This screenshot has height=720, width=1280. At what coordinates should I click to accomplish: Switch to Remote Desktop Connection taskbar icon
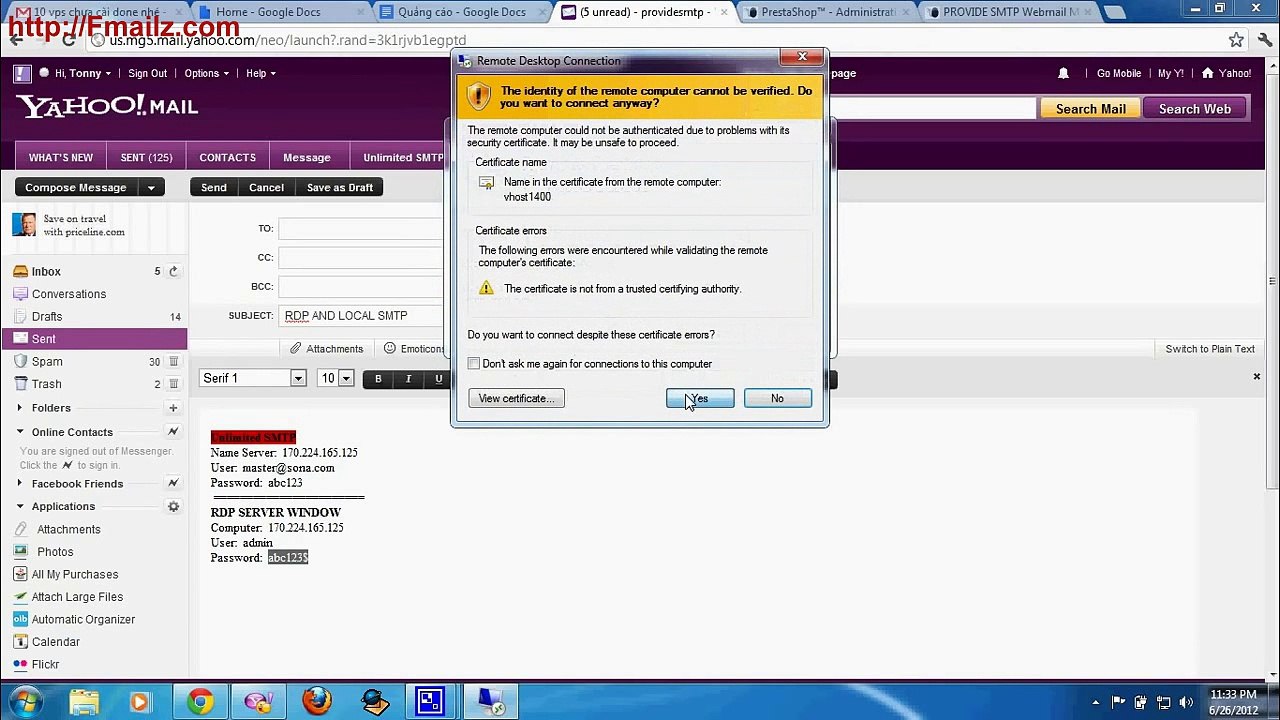491,702
